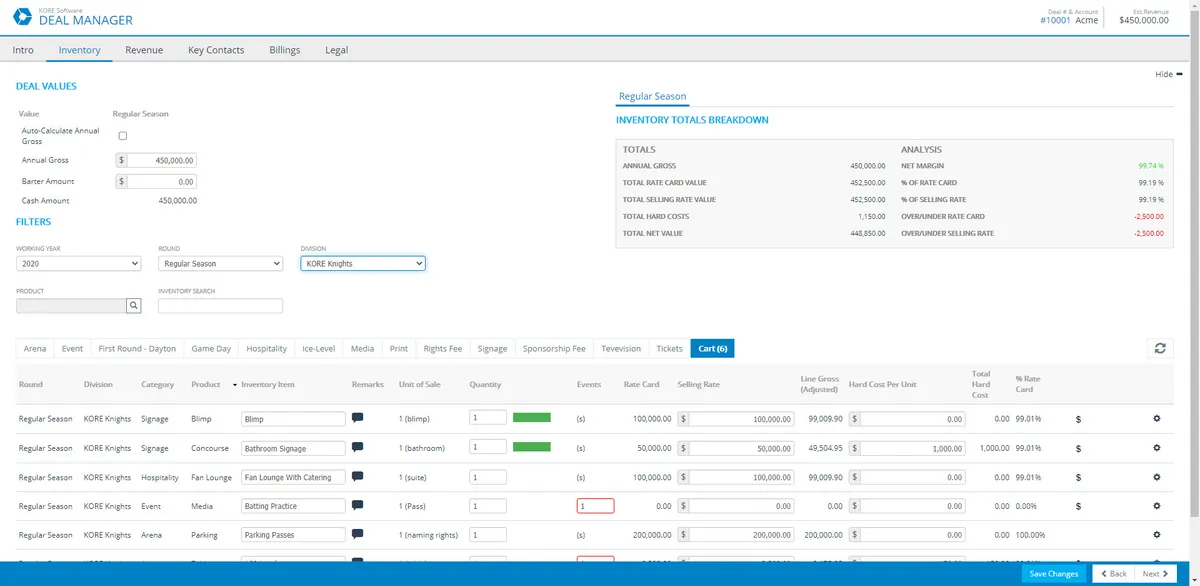
Task: Edit Batting Practice events field
Action: [x=595, y=506]
